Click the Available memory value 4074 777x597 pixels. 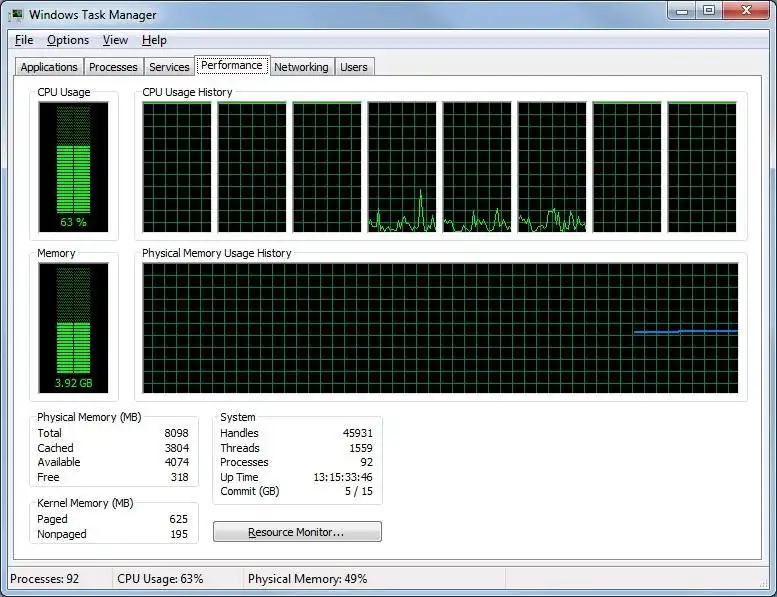tap(176, 462)
